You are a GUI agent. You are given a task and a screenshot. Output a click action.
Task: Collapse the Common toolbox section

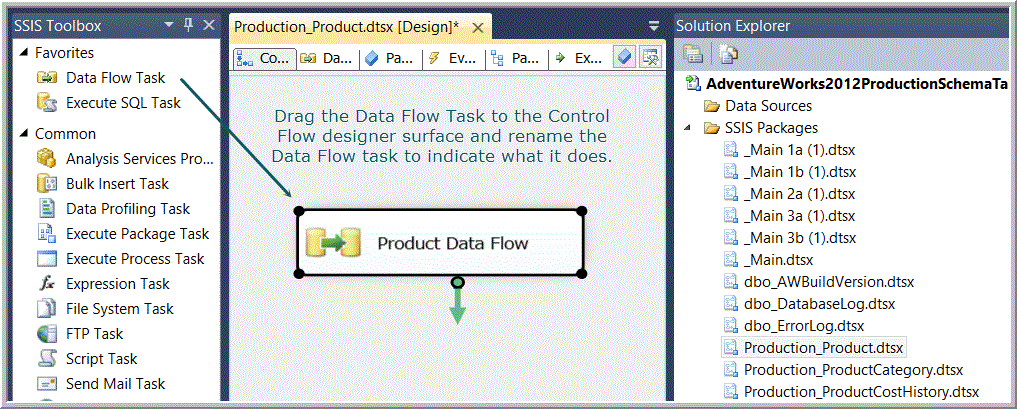click(24, 134)
